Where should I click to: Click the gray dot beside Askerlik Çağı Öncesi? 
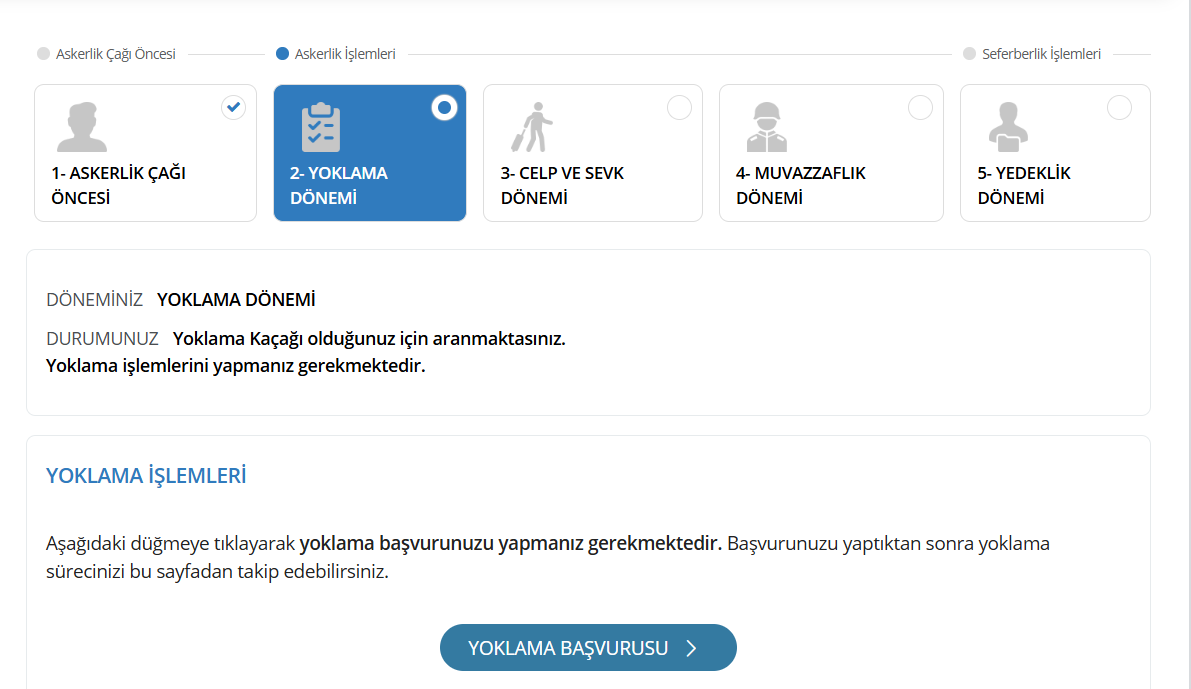pyautogui.click(x=43, y=54)
